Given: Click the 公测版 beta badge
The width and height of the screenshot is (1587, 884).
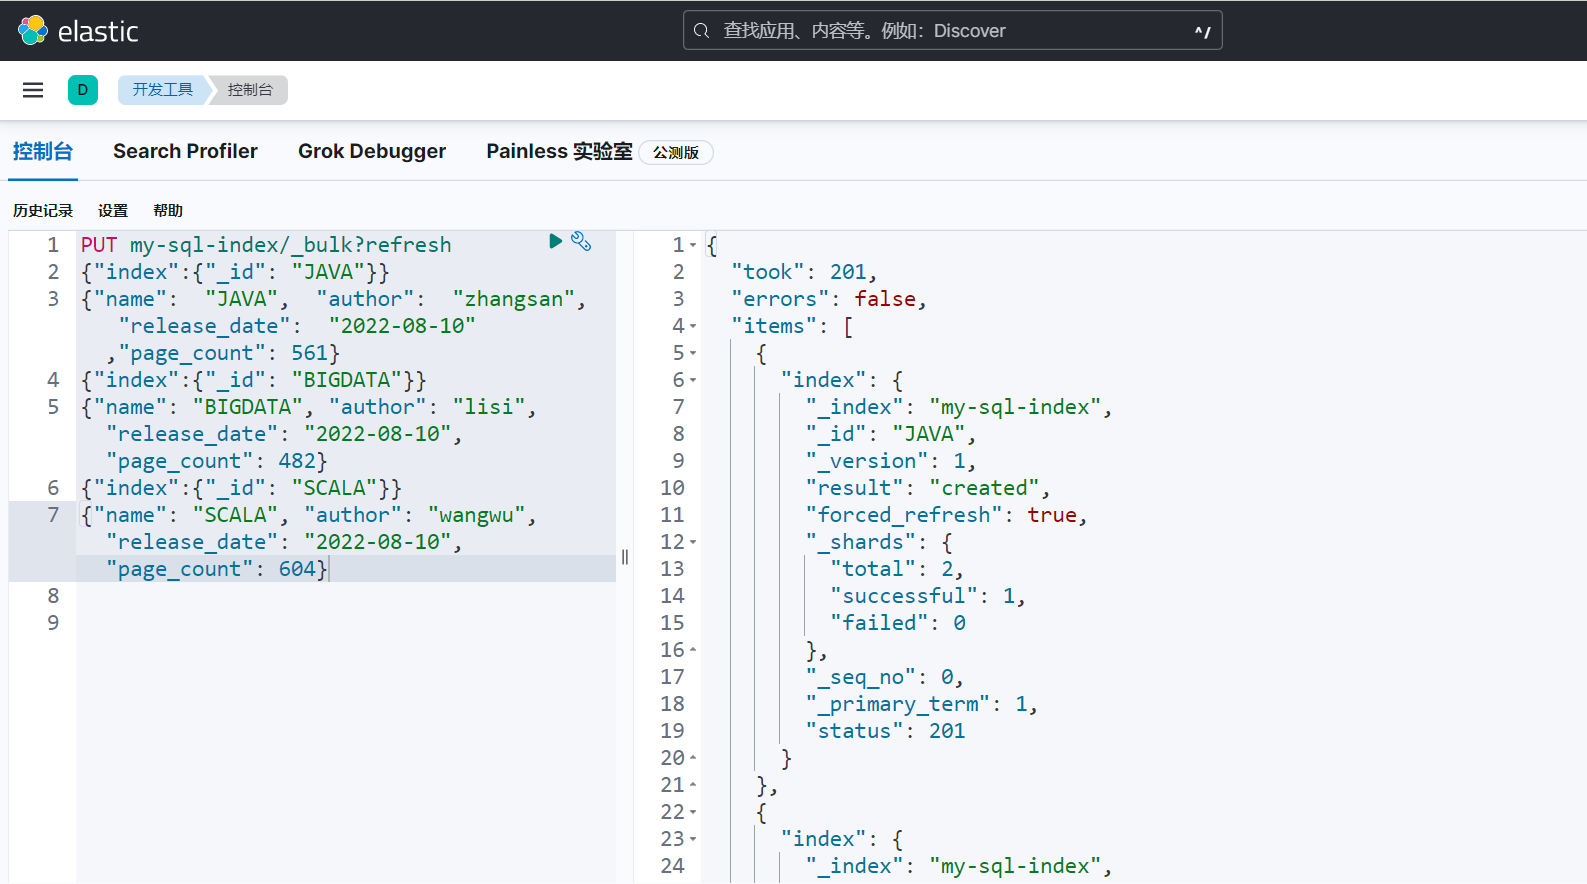Looking at the screenshot, I should [x=676, y=153].
